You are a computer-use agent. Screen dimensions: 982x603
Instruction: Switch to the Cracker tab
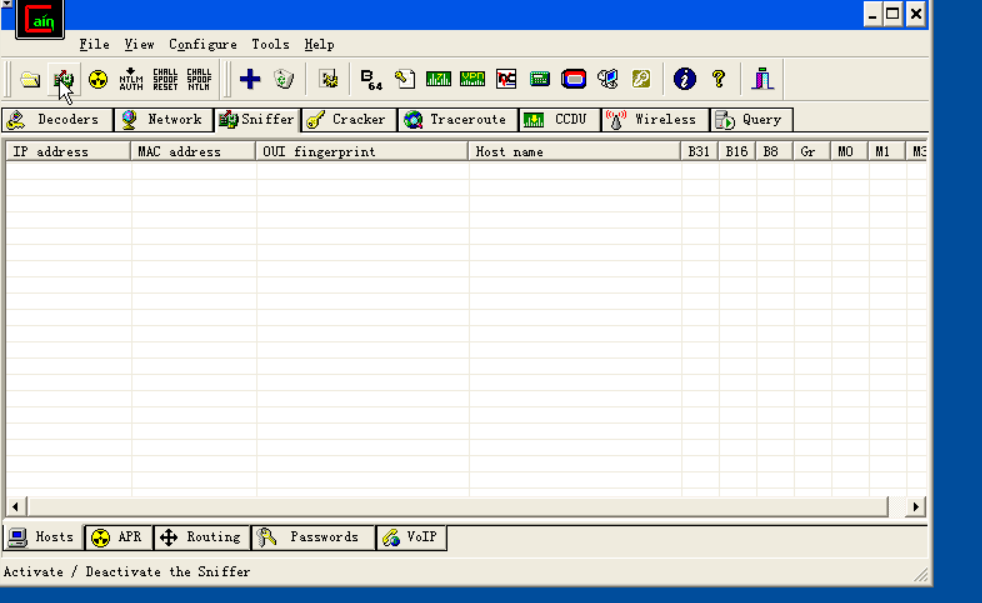coord(349,120)
